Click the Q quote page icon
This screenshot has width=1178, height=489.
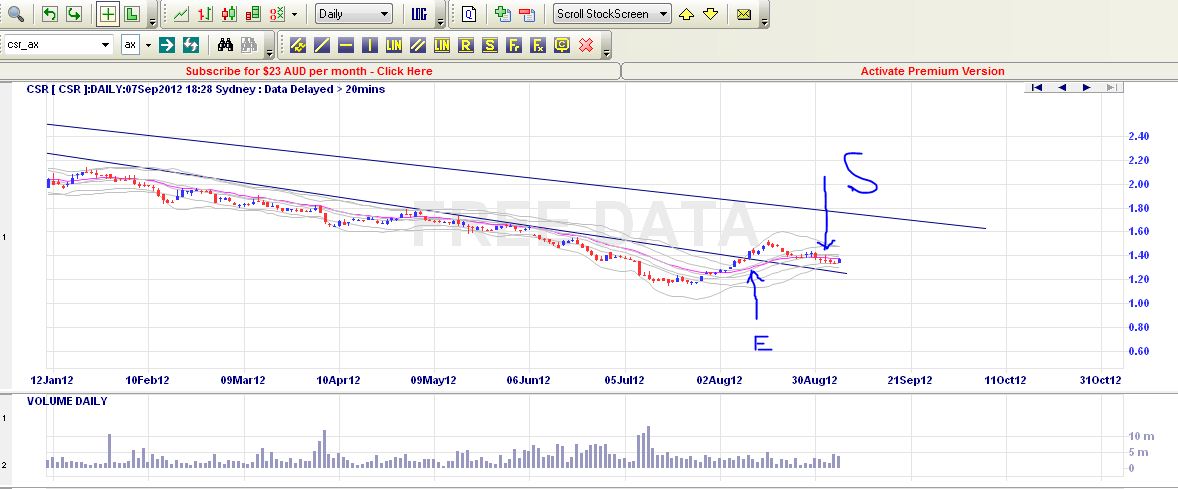pyautogui.click(x=470, y=14)
